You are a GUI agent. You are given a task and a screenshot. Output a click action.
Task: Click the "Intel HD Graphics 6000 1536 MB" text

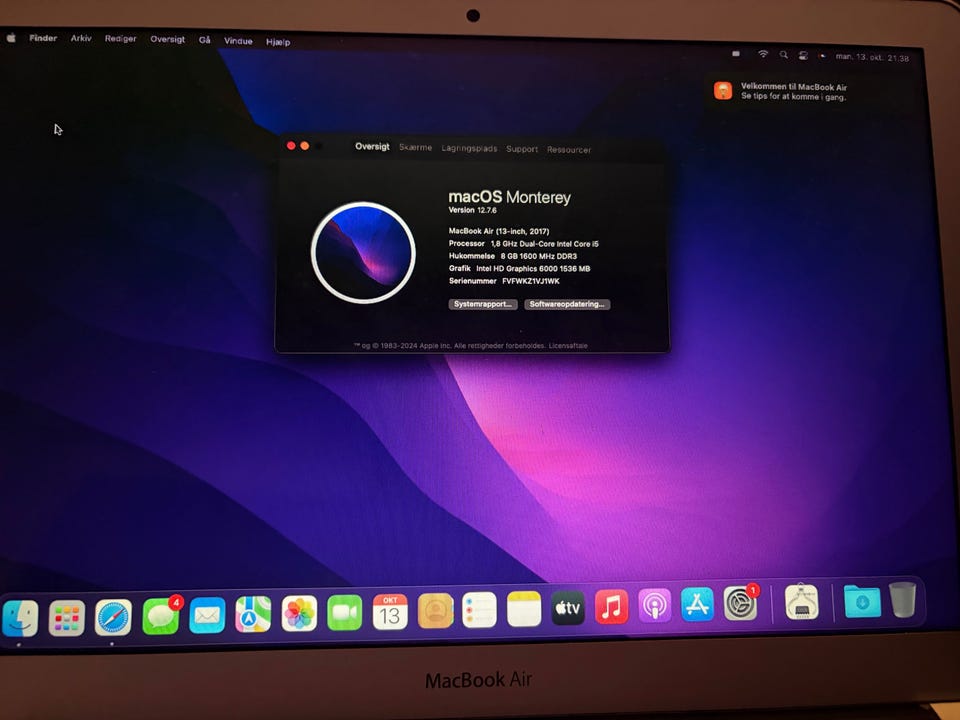pyautogui.click(x=533, y=268)
